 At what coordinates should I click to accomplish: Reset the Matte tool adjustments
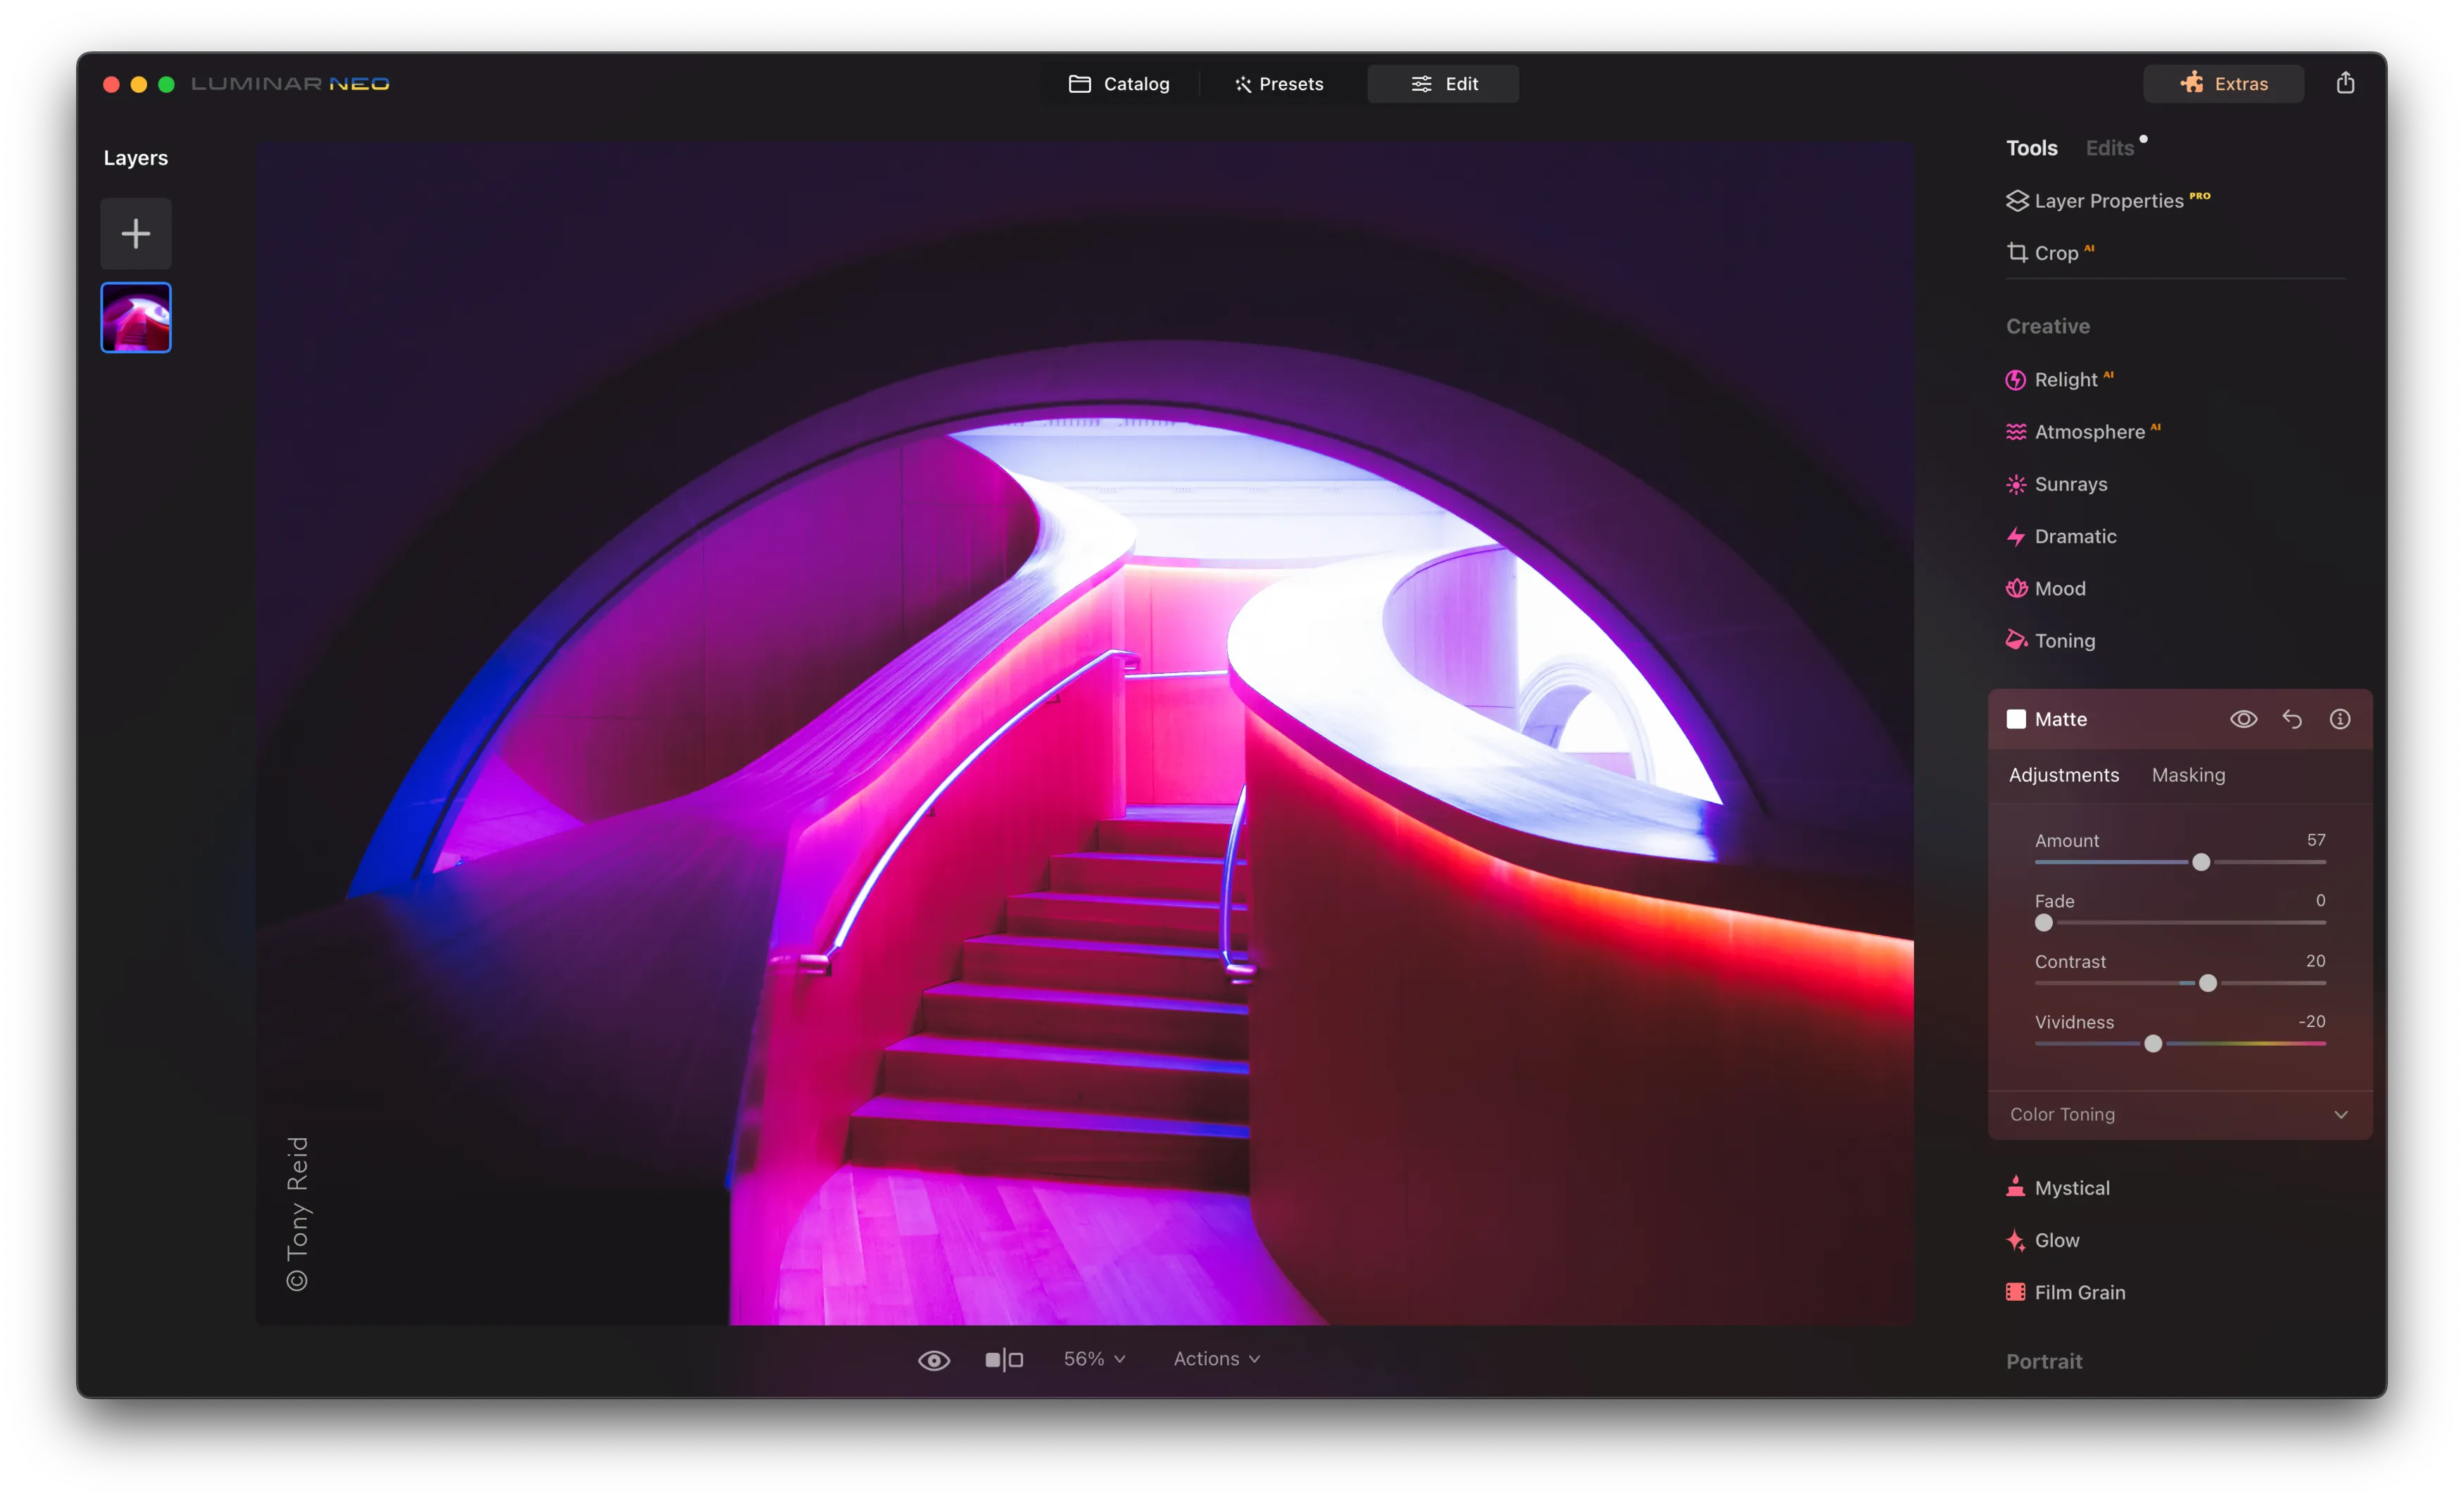pyautogui.click(x=2292, y=719)
